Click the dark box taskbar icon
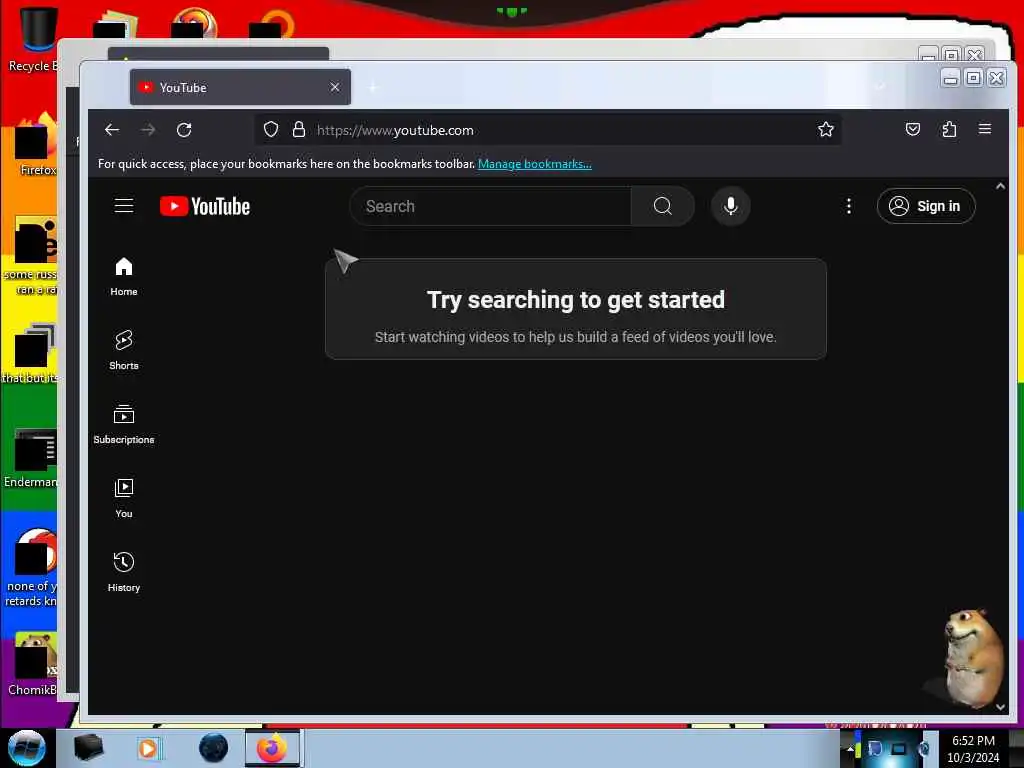 [x=88, y=748]
